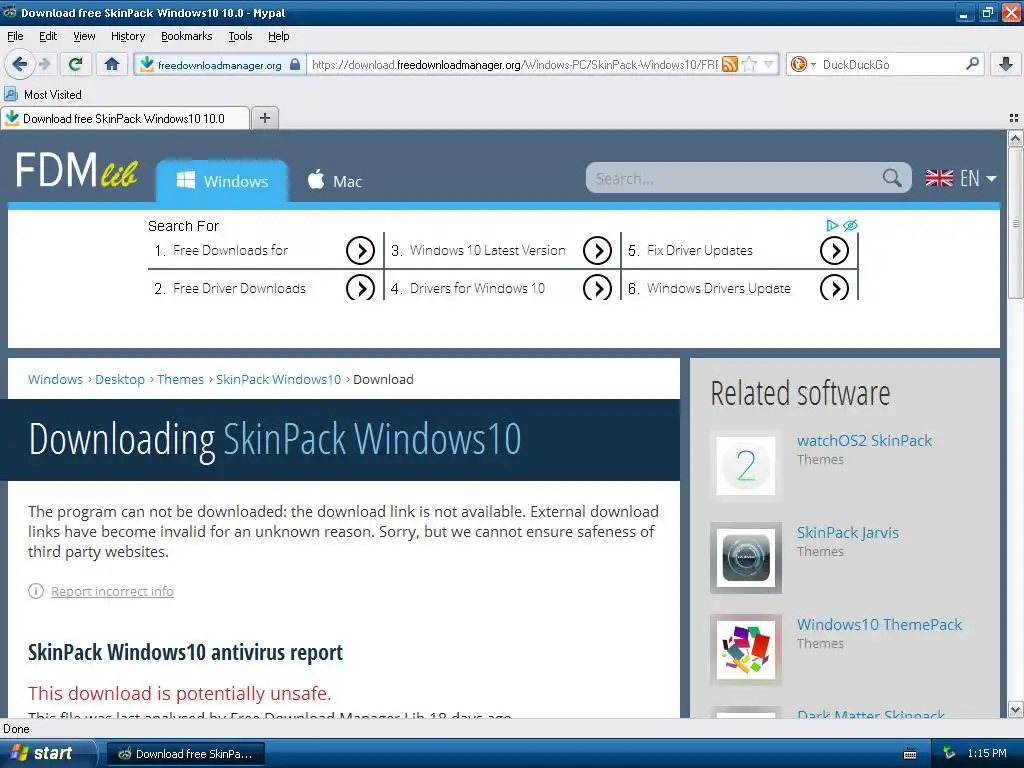Click Report incorrect info link
Screen dimensions: 1024x768
112,591
